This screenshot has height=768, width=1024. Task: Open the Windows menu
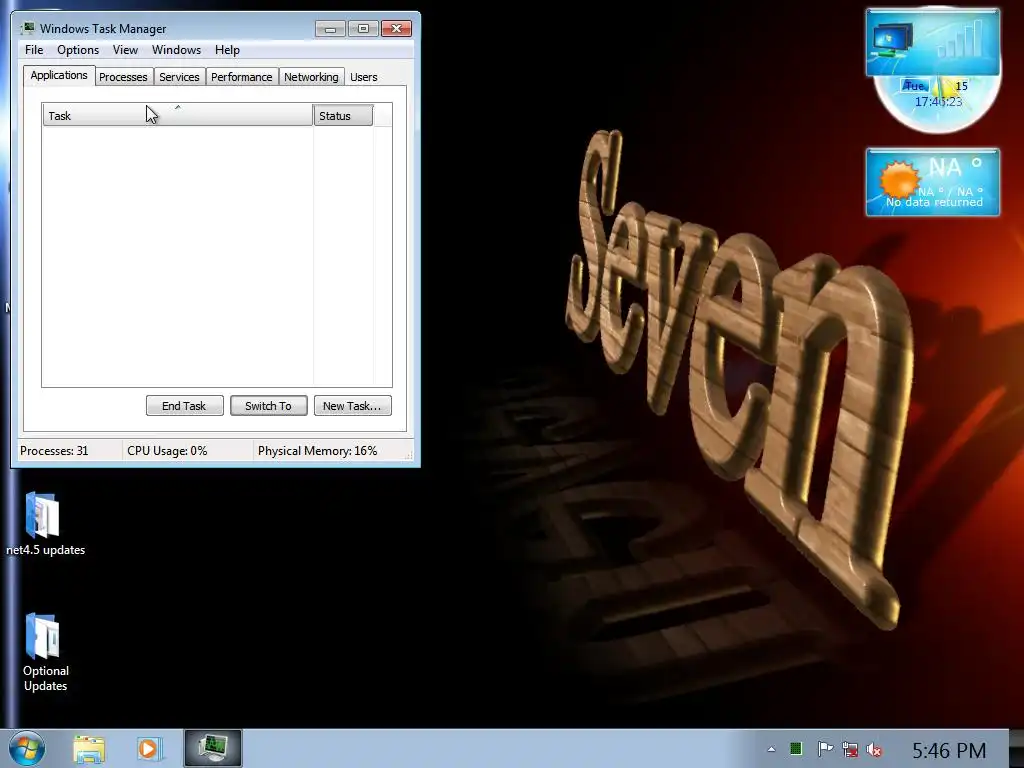coord(176,50)
